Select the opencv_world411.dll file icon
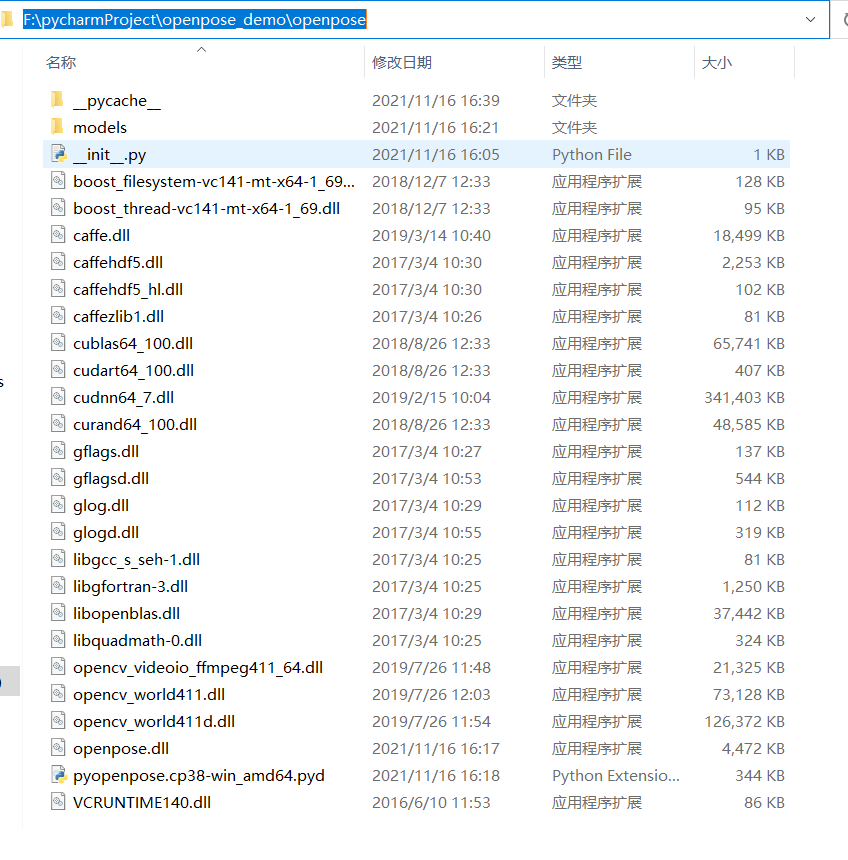This screenshot has height=860, width=848. pyautogui.click(x=60, y=693)
